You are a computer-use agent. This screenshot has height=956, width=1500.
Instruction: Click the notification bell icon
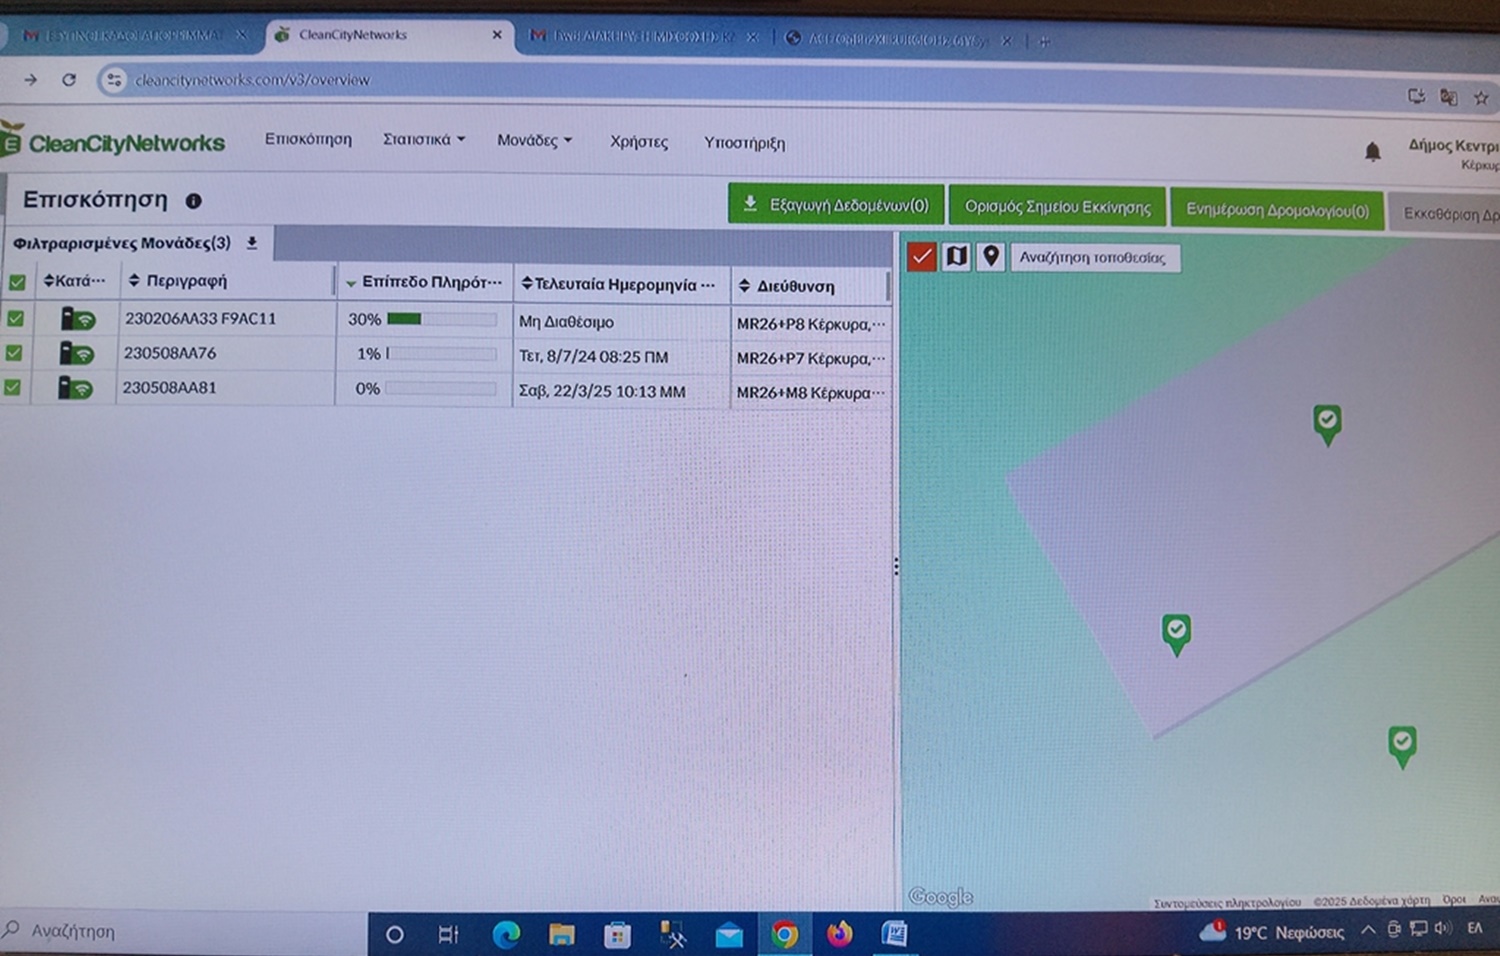[x=1372, y=151]
